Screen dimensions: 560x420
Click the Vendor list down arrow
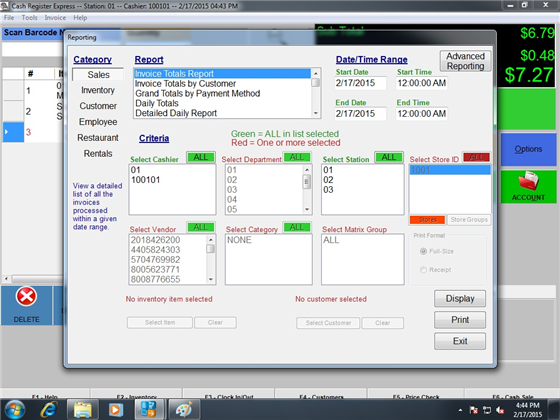coord(210,279)
